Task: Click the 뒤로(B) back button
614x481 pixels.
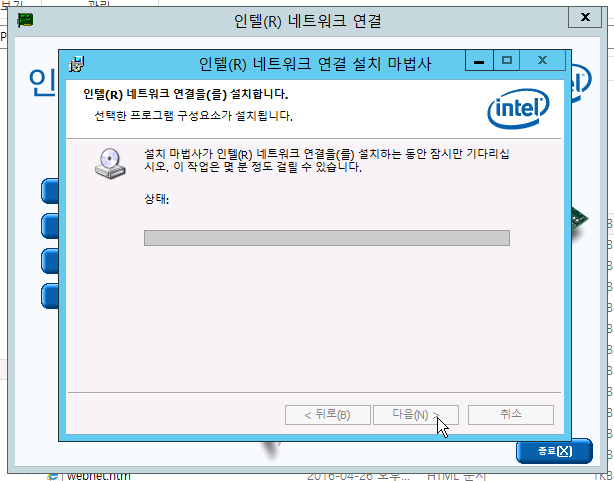Action: [x=328, y=415]
